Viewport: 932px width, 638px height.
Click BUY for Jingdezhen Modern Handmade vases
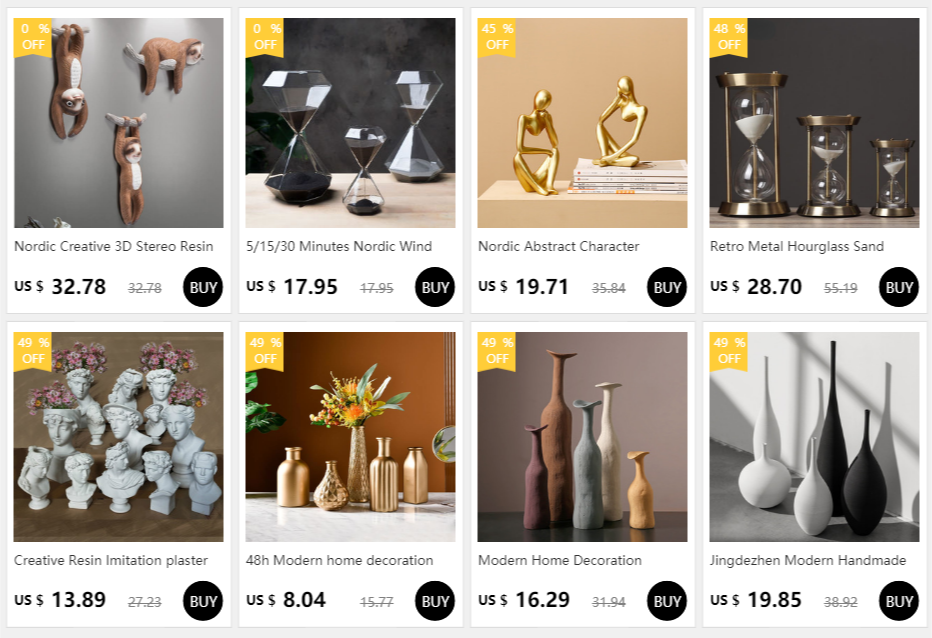(x=898, y=601)
